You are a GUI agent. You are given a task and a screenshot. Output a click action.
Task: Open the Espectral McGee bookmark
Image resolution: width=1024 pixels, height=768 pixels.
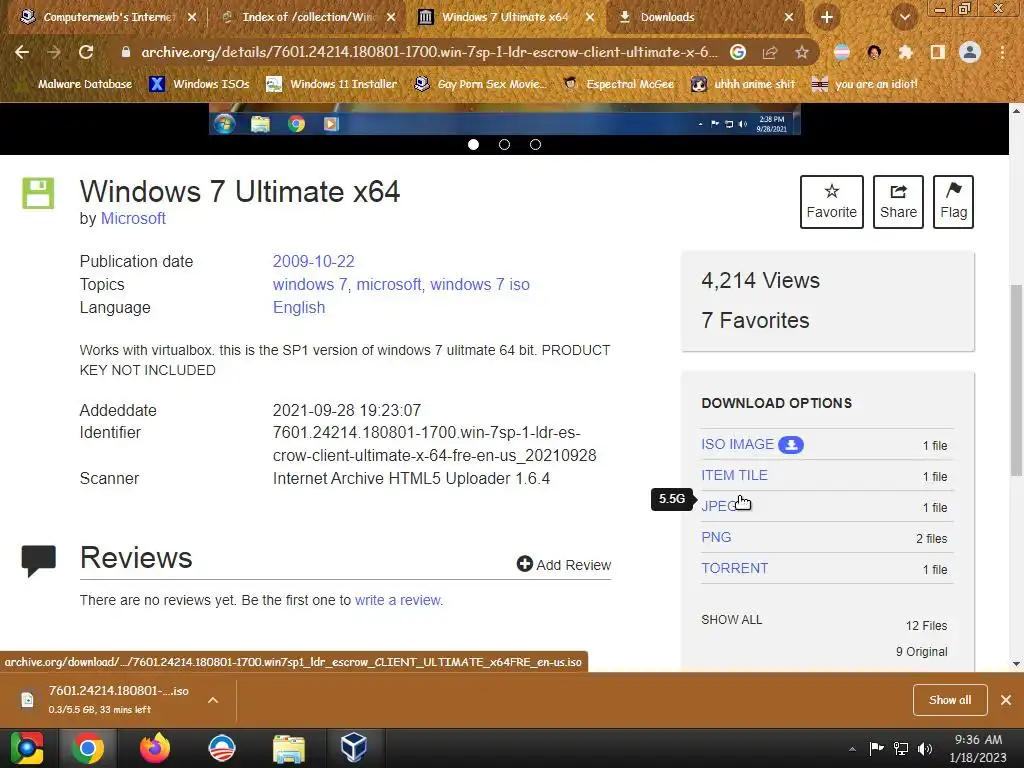[x=618, y=84]
